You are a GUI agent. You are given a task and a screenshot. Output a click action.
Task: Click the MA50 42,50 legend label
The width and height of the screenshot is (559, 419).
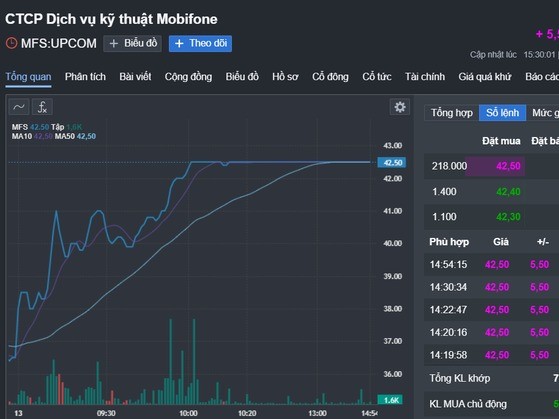point(75,136)
